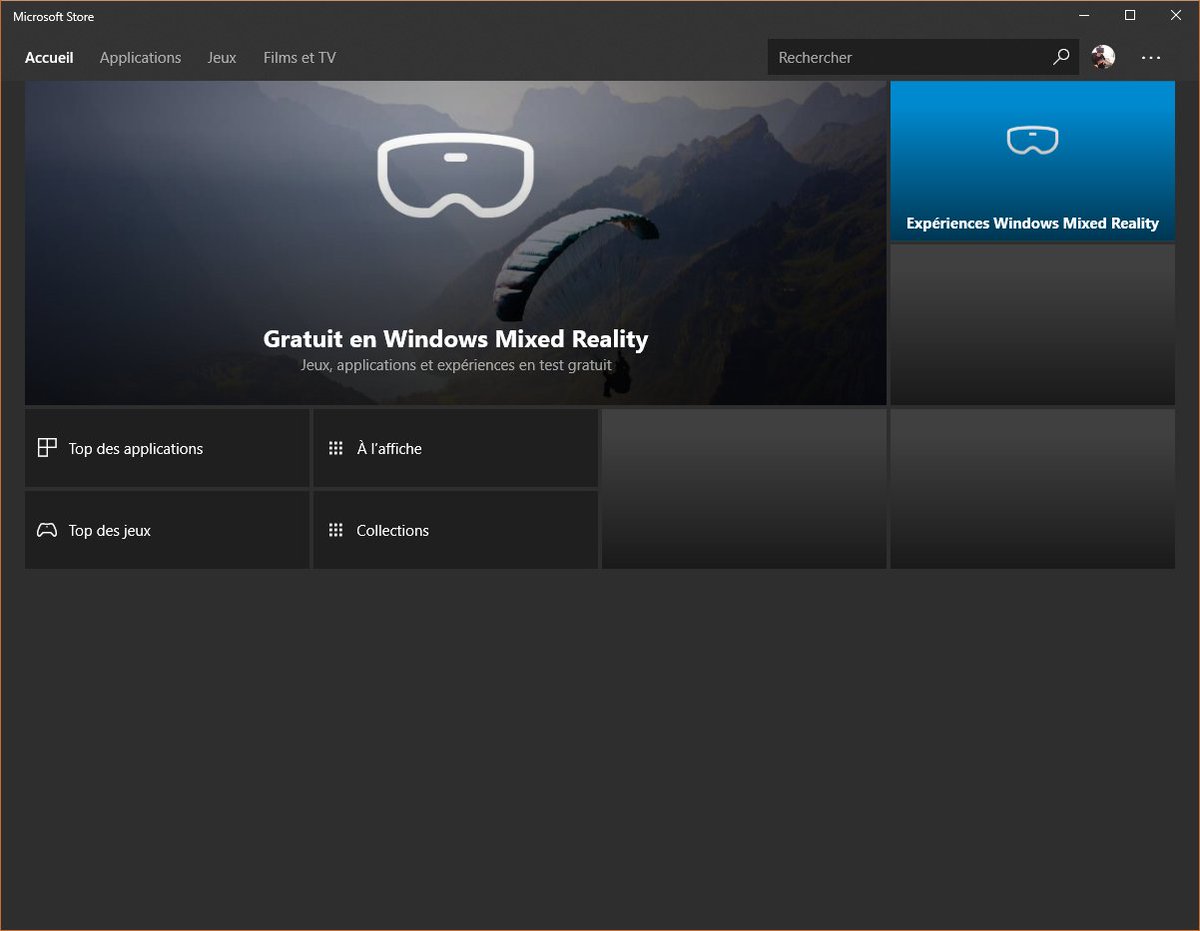The width and height of the screenshot is (1200, 931).
Task: Maximize the Microsoft Store window
Action: click(1130, 15)
